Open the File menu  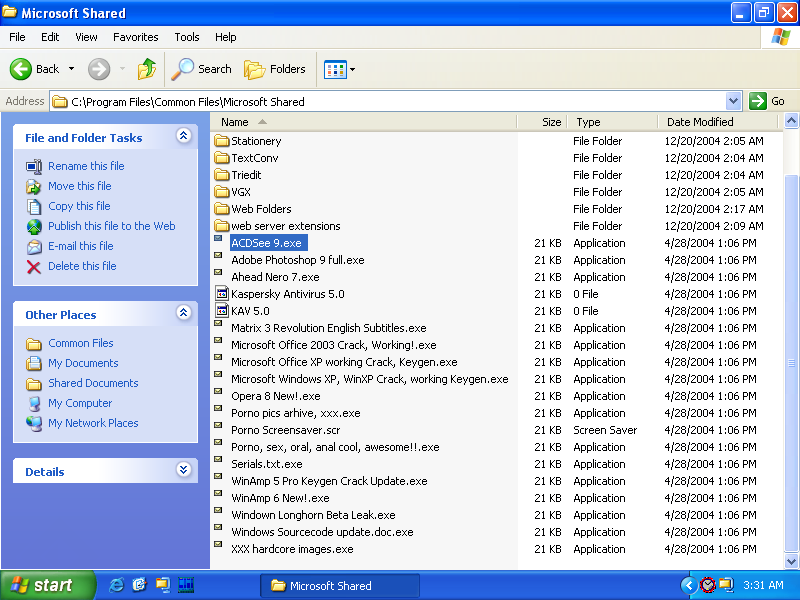click(17, 37)
